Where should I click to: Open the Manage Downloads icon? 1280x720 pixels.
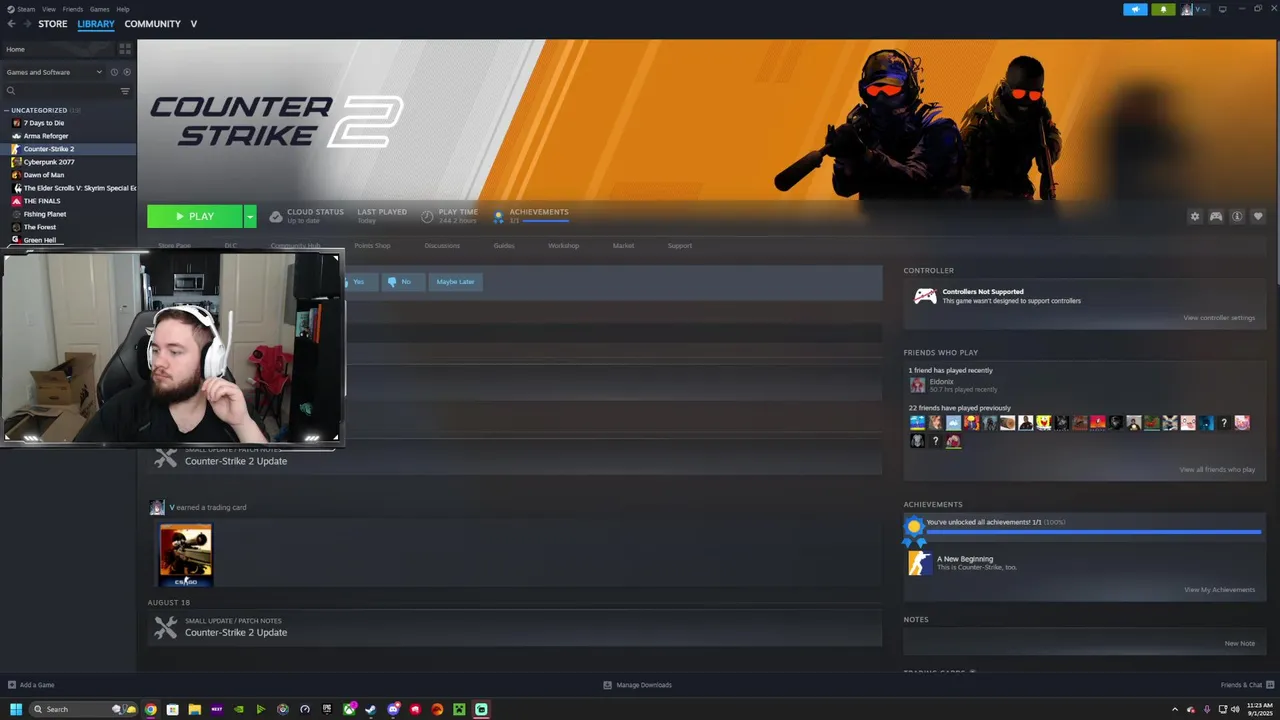tap(607, 685)
